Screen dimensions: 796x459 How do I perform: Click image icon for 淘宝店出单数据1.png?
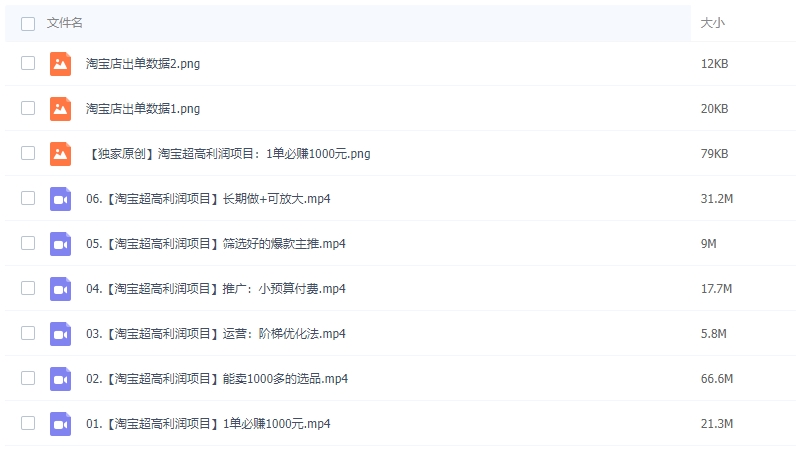(60, 109)
